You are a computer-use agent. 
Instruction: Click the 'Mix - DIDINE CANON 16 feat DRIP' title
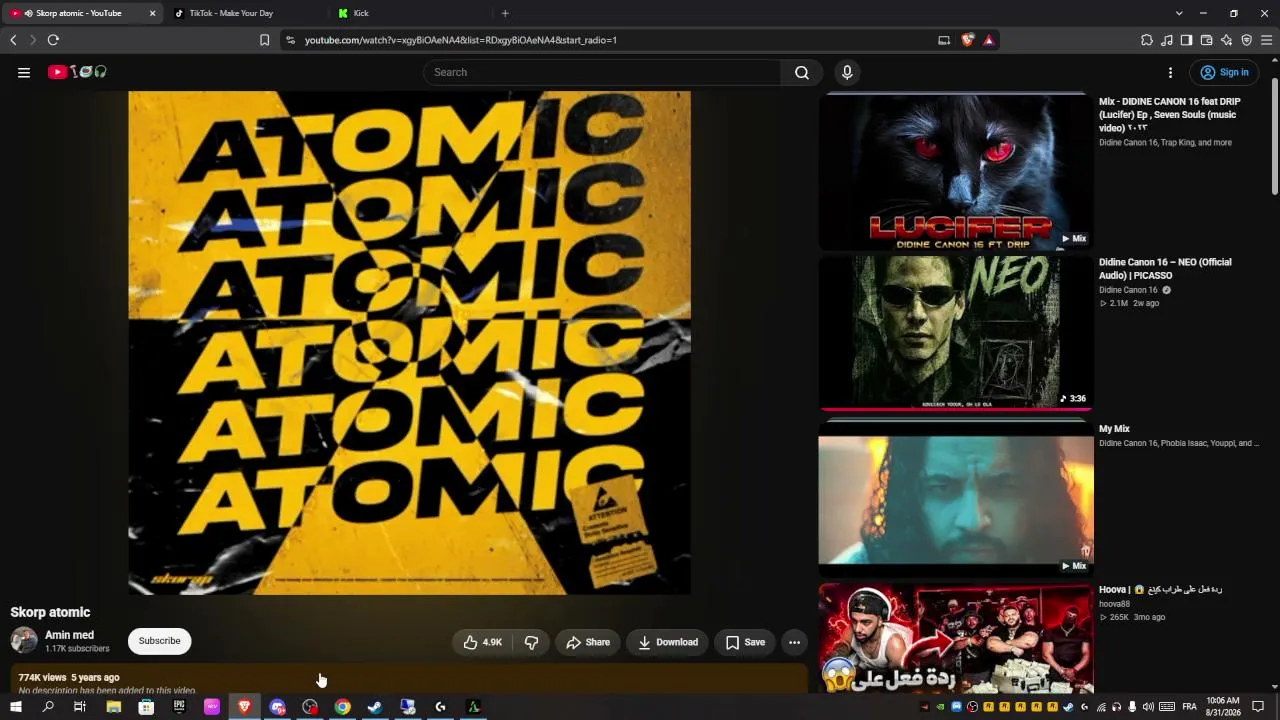[x=1169, y=115]
